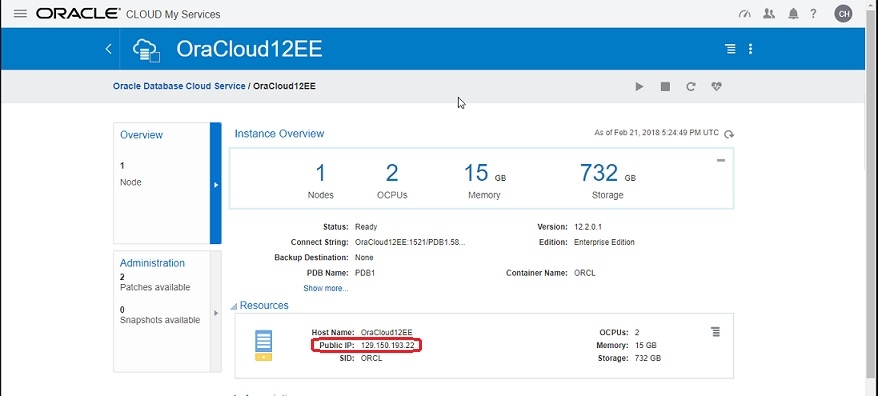Click the PDB Name PDB1 value
This screenshot has height=396, width=878.
click(x=365, y=273)
